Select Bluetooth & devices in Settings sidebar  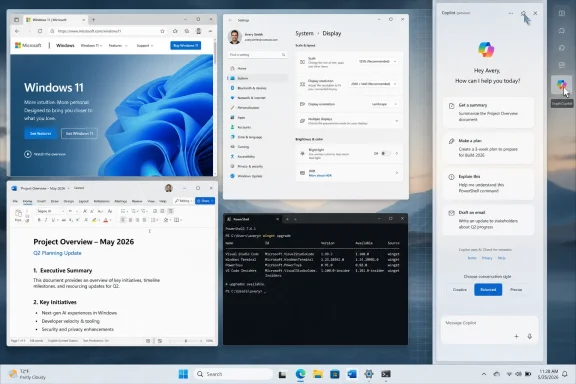tap(257, 88)
